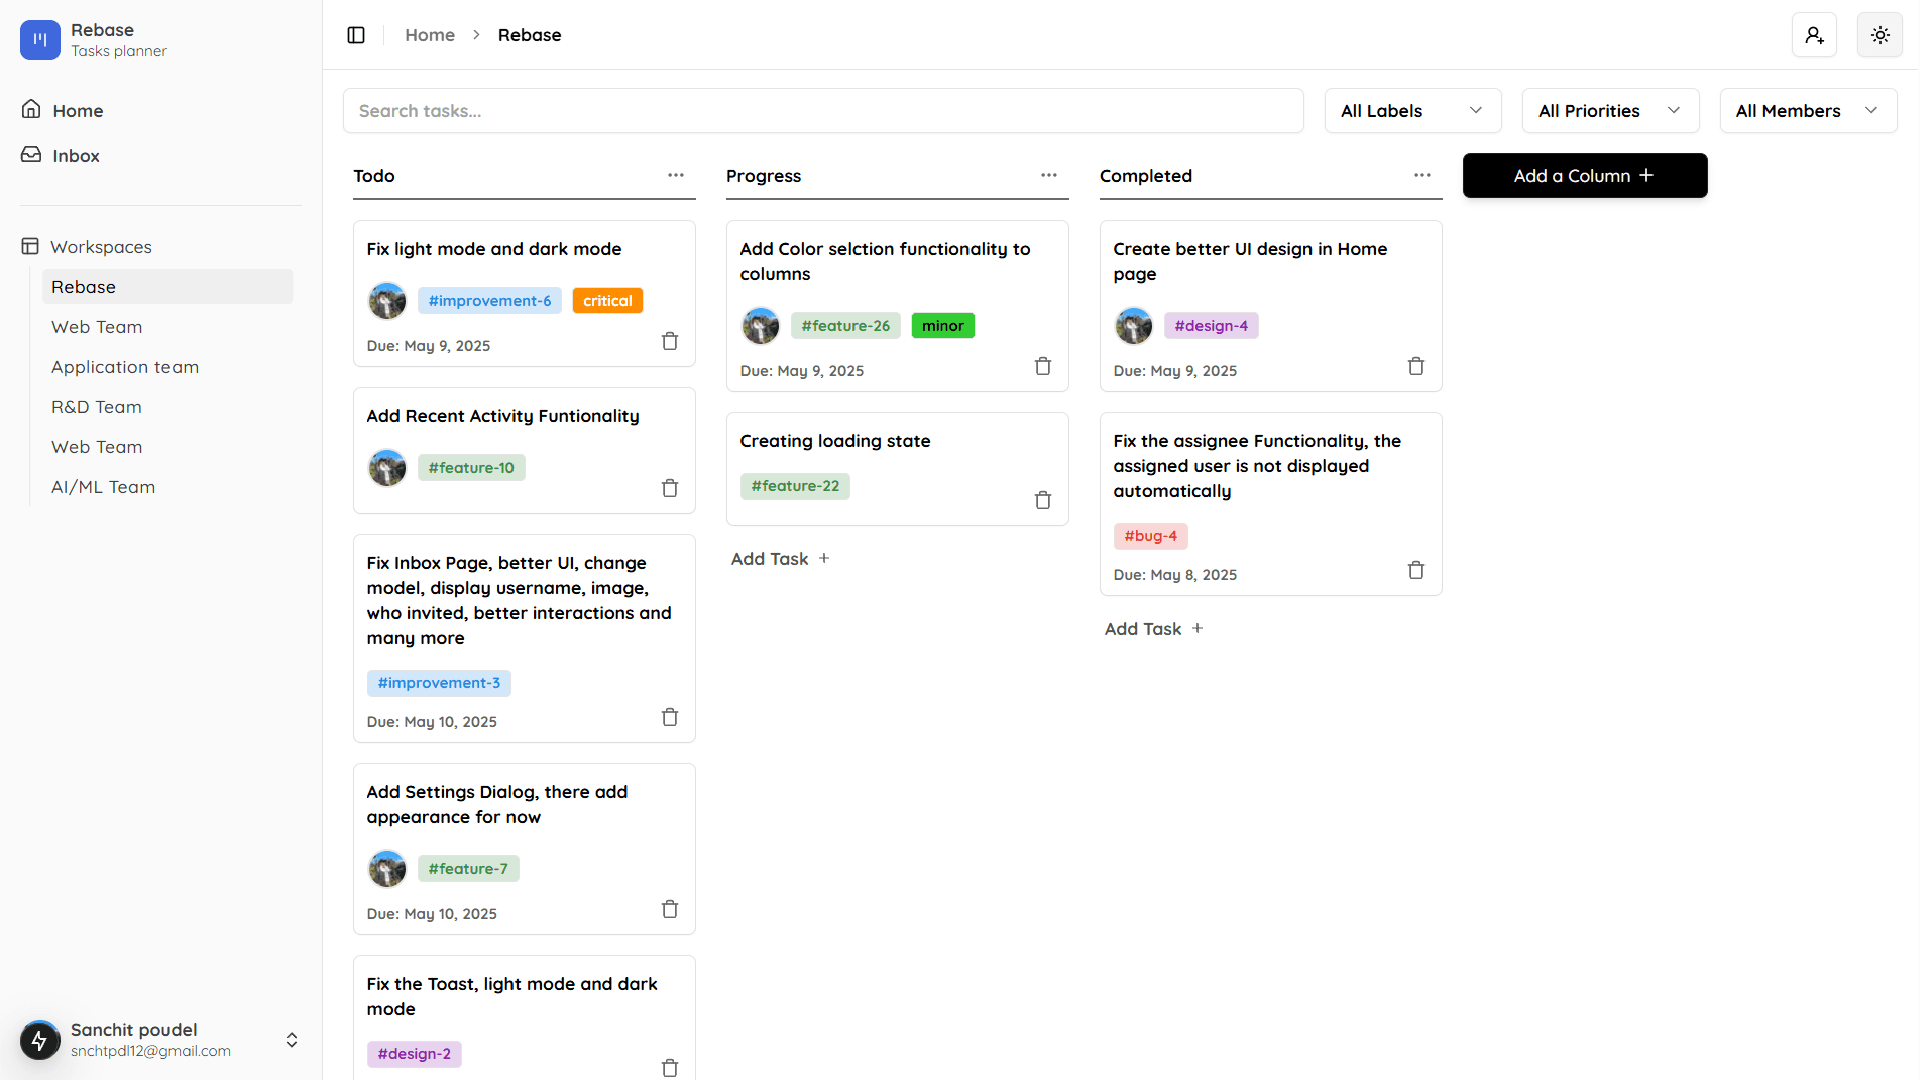Open the All Members dropdown

point(1808,110)
